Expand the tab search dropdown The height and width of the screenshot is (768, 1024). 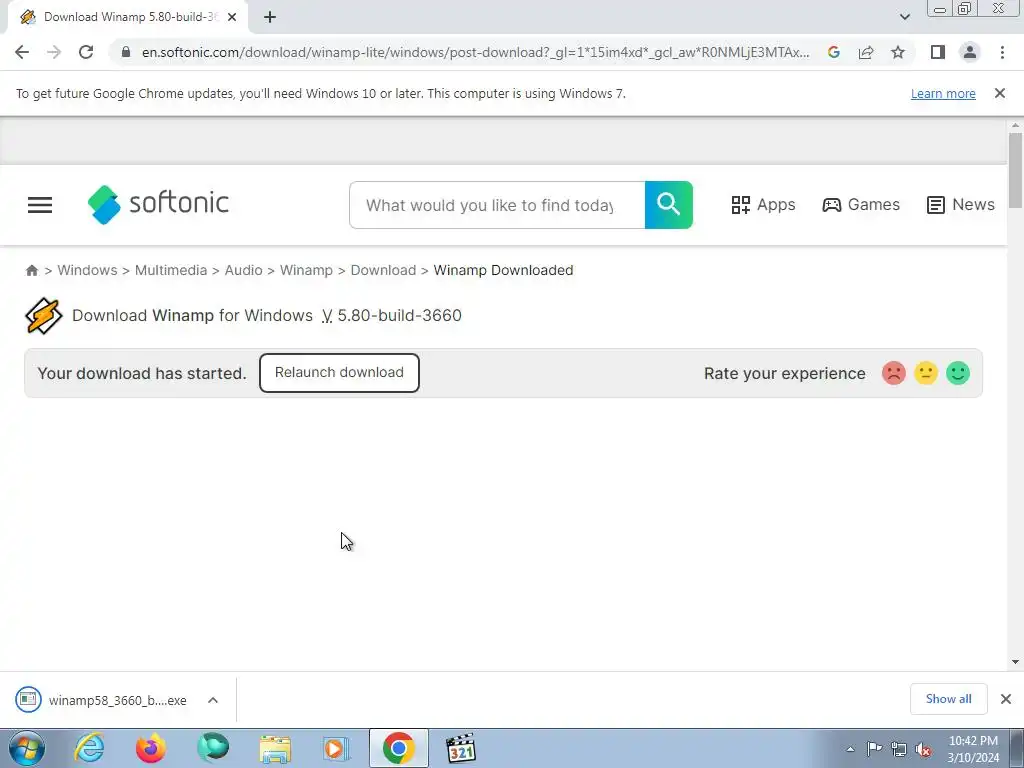[x=904, y=17]
